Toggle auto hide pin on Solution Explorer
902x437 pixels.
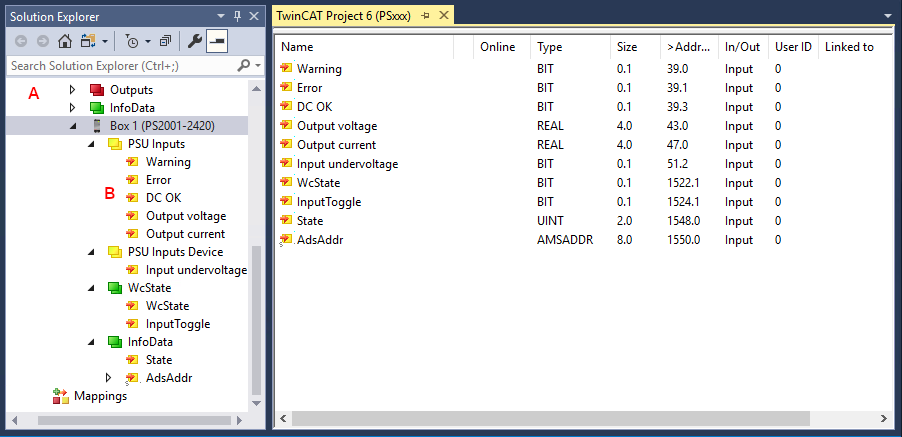point(237,15)
